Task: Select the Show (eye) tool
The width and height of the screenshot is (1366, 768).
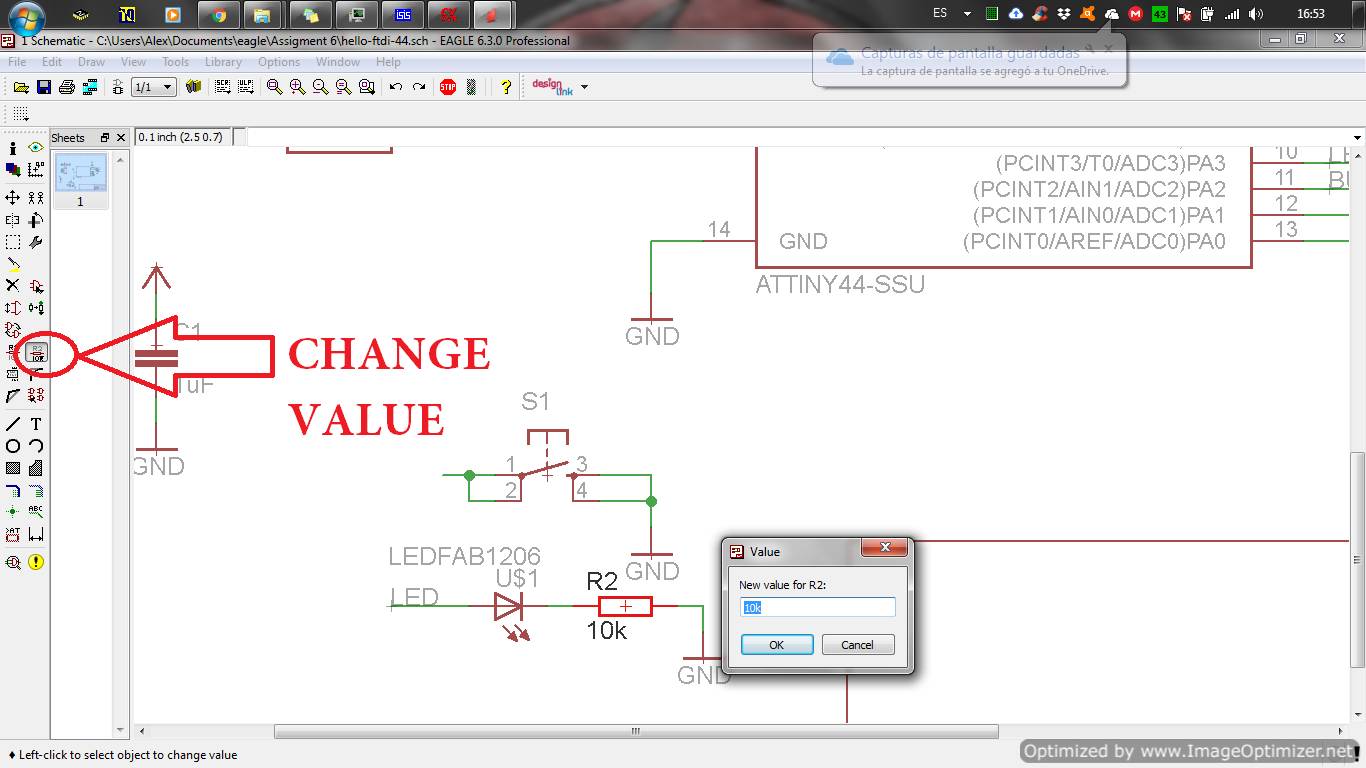Action: click(x=36, y=148)
